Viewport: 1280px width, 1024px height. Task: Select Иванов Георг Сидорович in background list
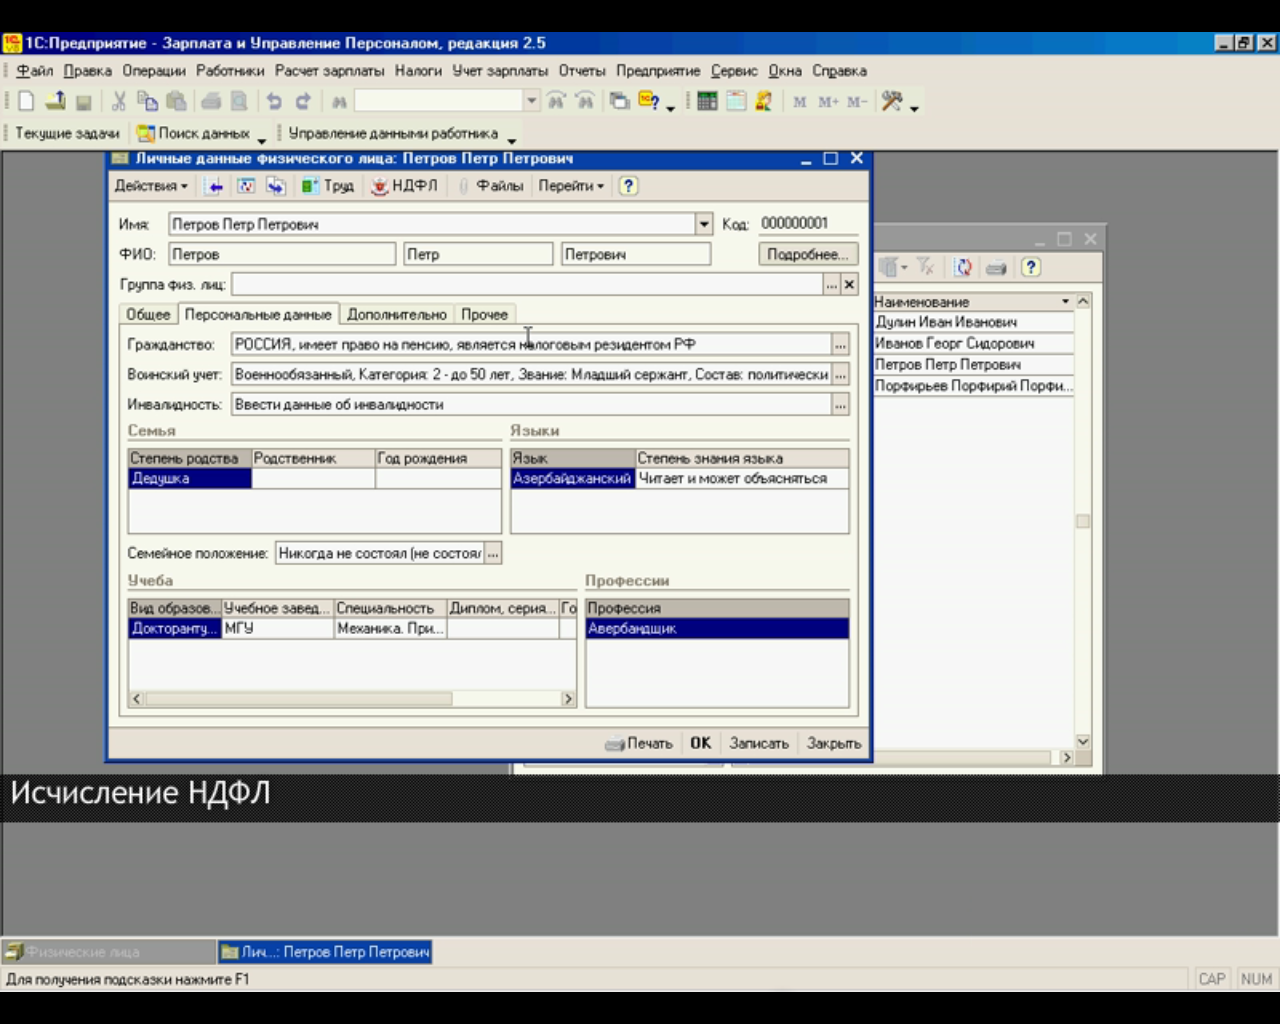pyautogui.click(x=974, y=343)
